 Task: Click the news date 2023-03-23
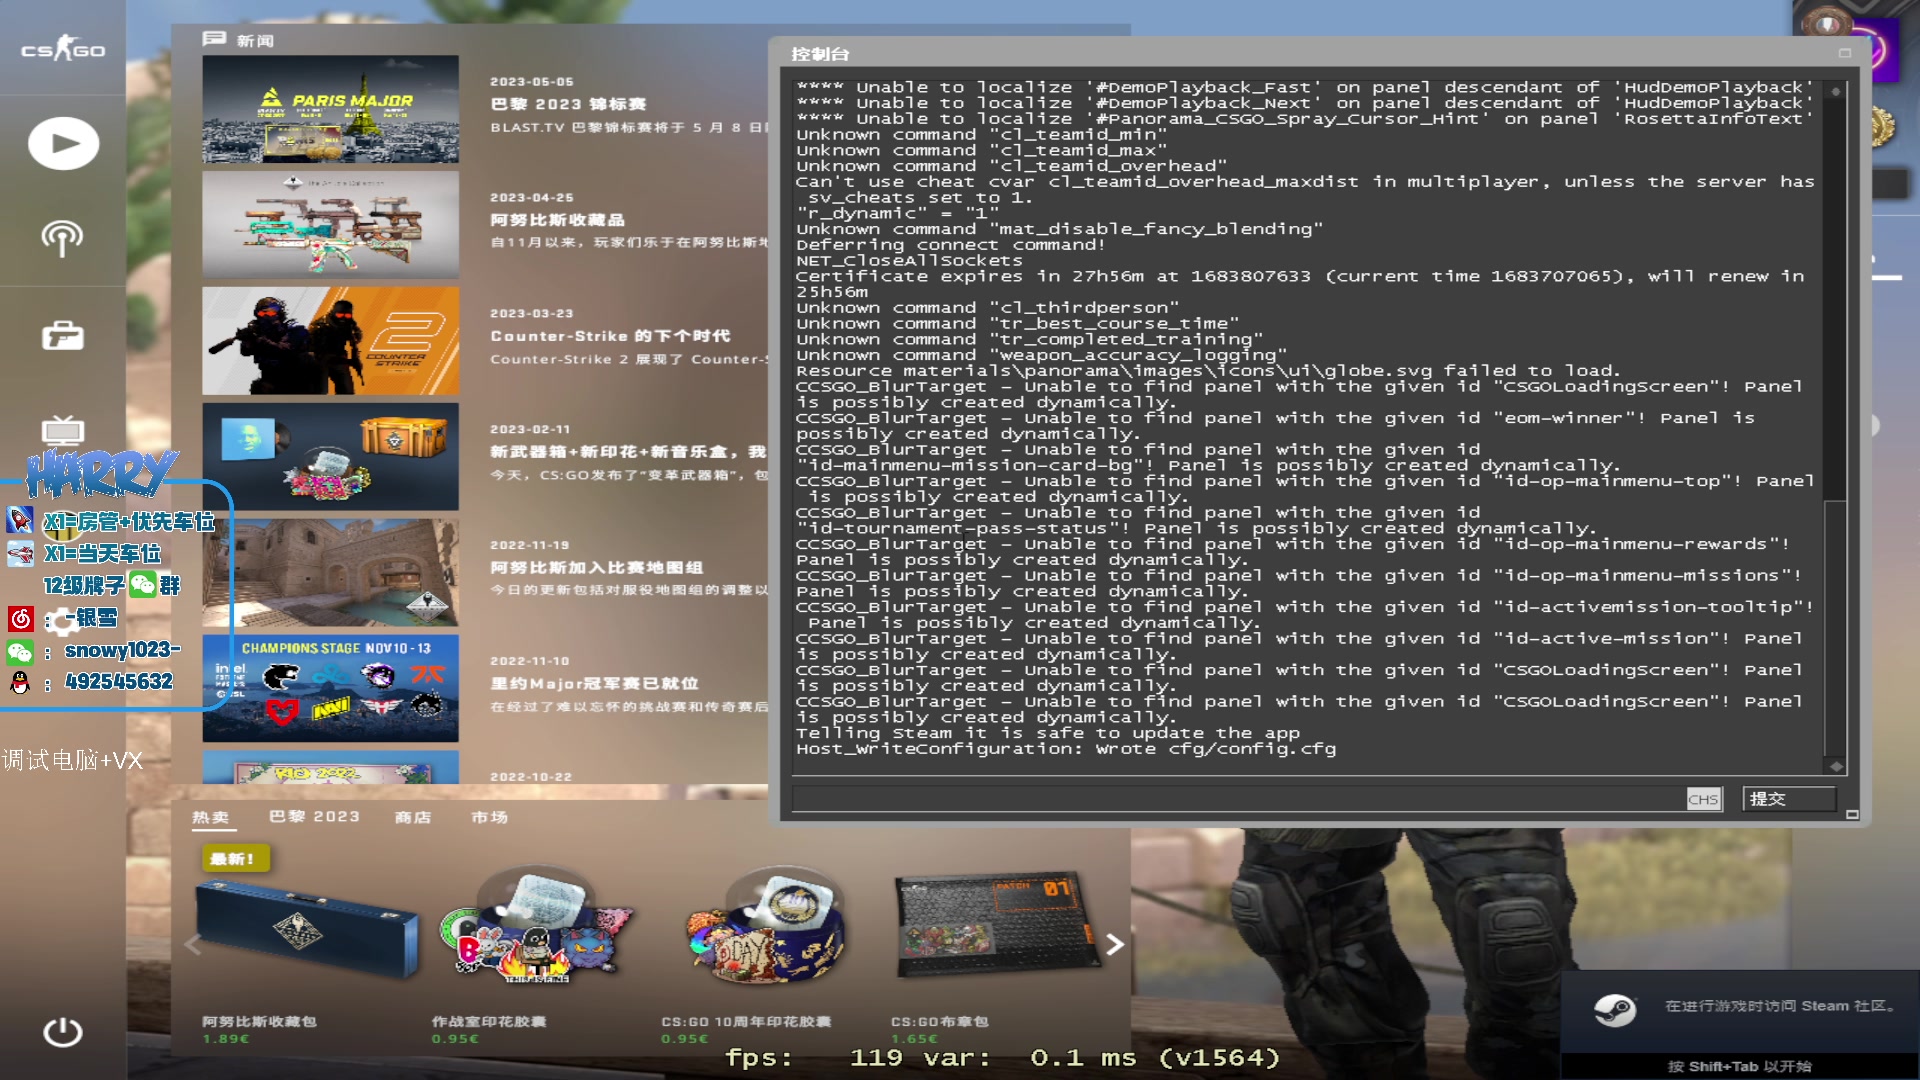tap(532, 314)
